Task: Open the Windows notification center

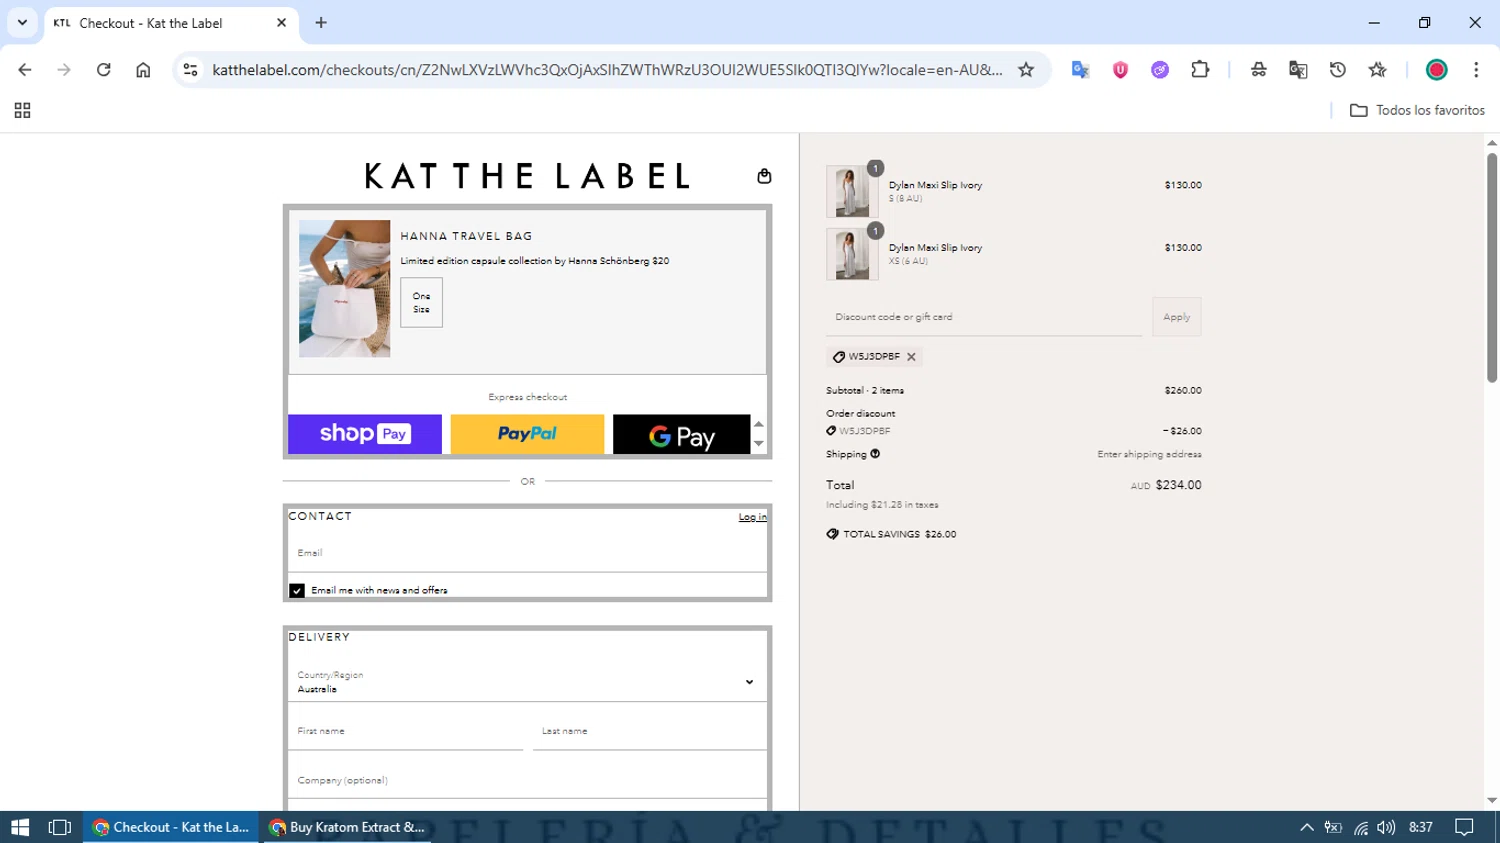Action: pos(1464,827)
